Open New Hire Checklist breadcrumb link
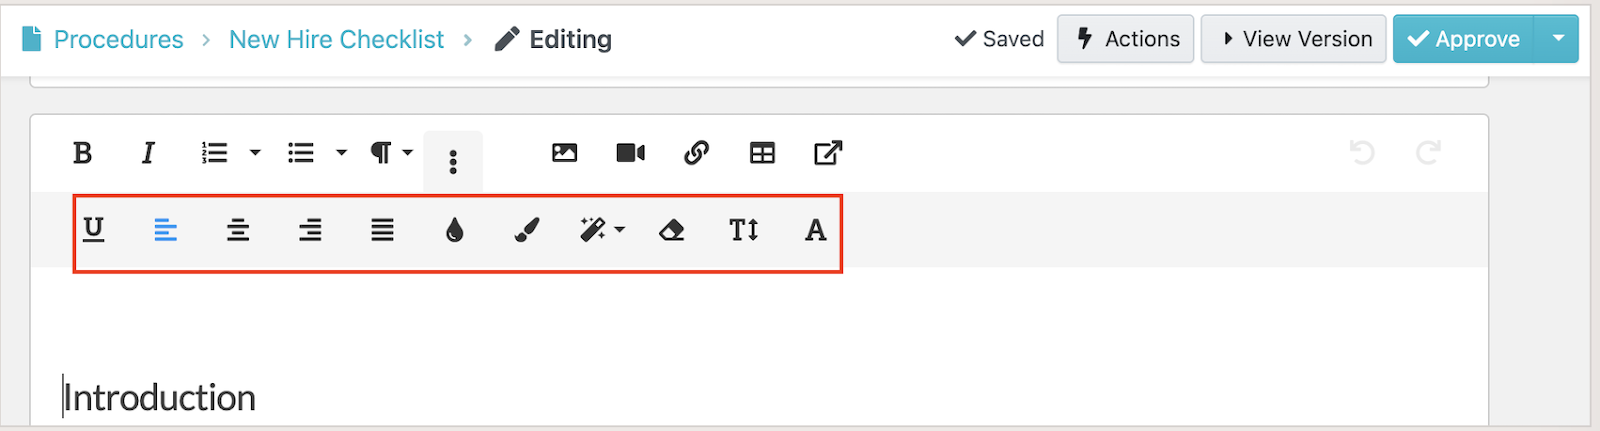 tap(336, 39)
